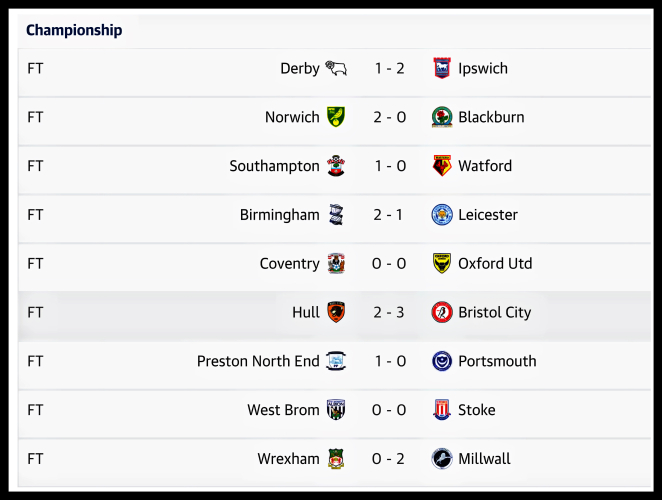Screen dimensions: 662x500
Task: Select the Bristol City team name
Action: click(494, 313)
